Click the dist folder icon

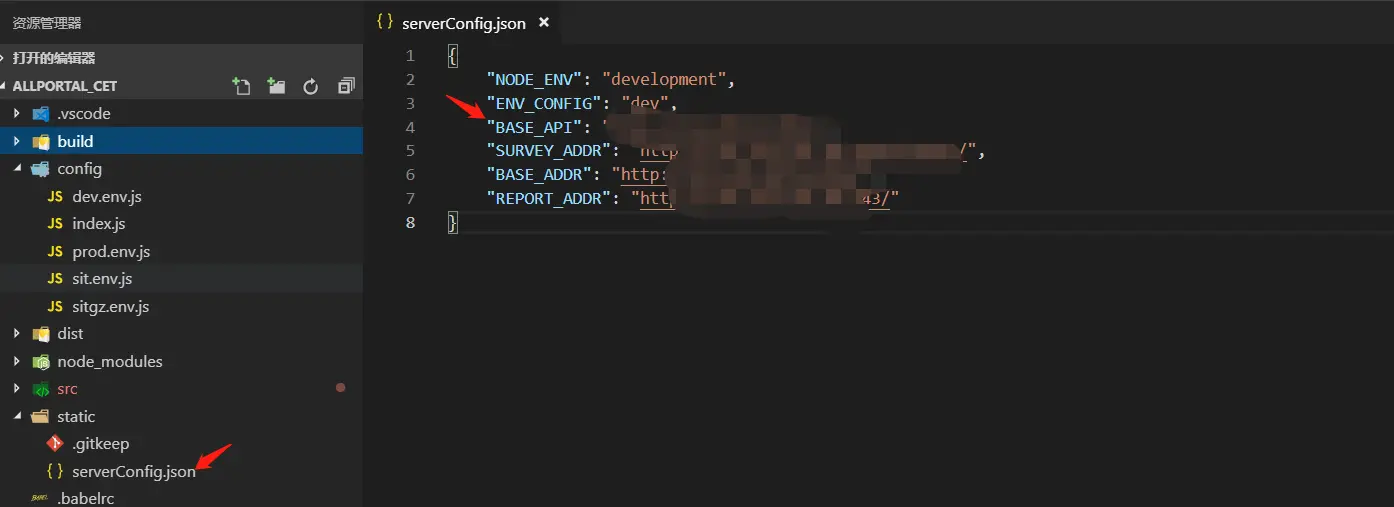click(41, 334)
